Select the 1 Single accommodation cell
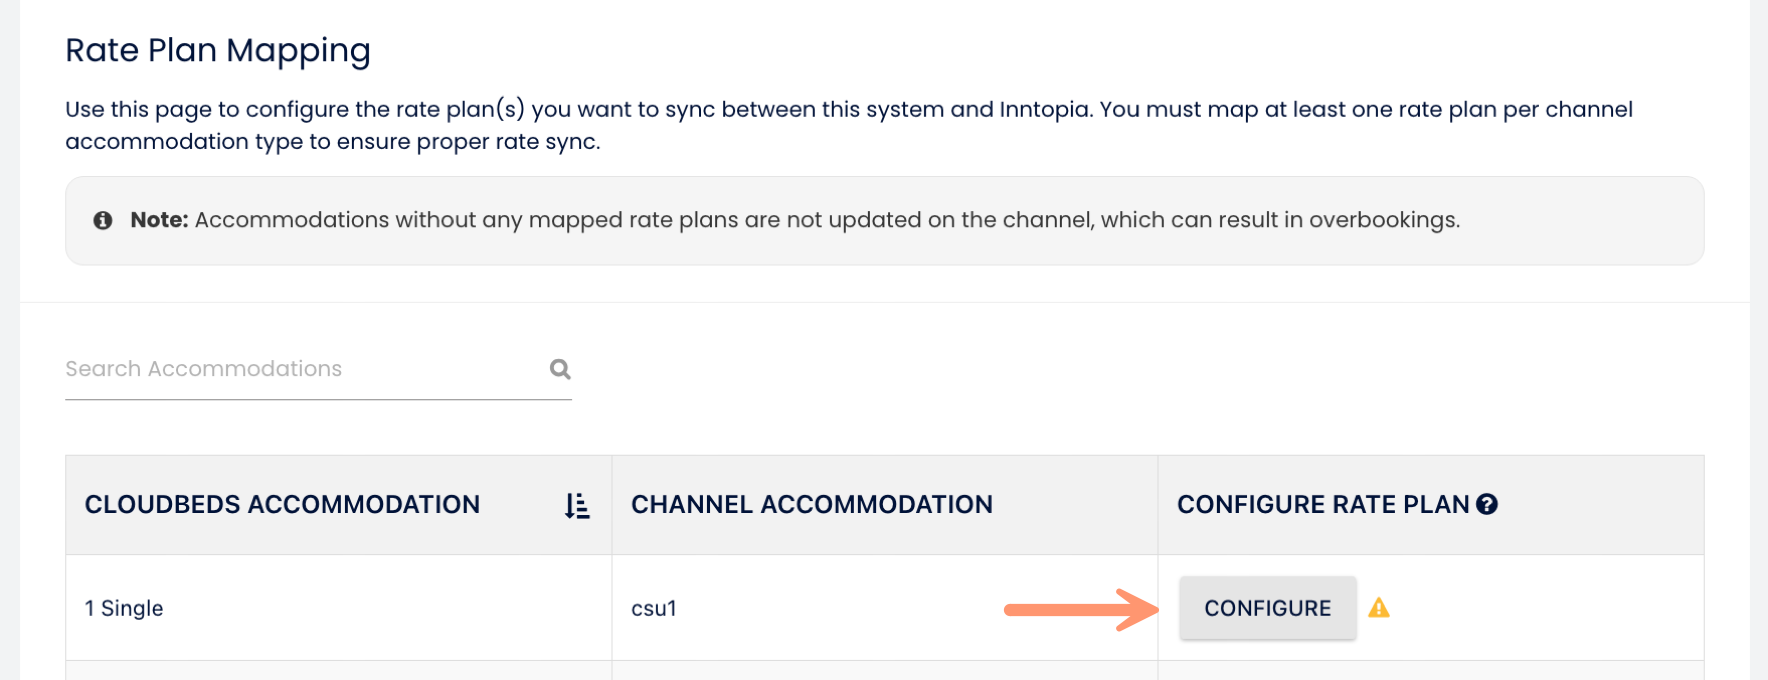This screenshot has height=680, width=1768. coord(124,608)
